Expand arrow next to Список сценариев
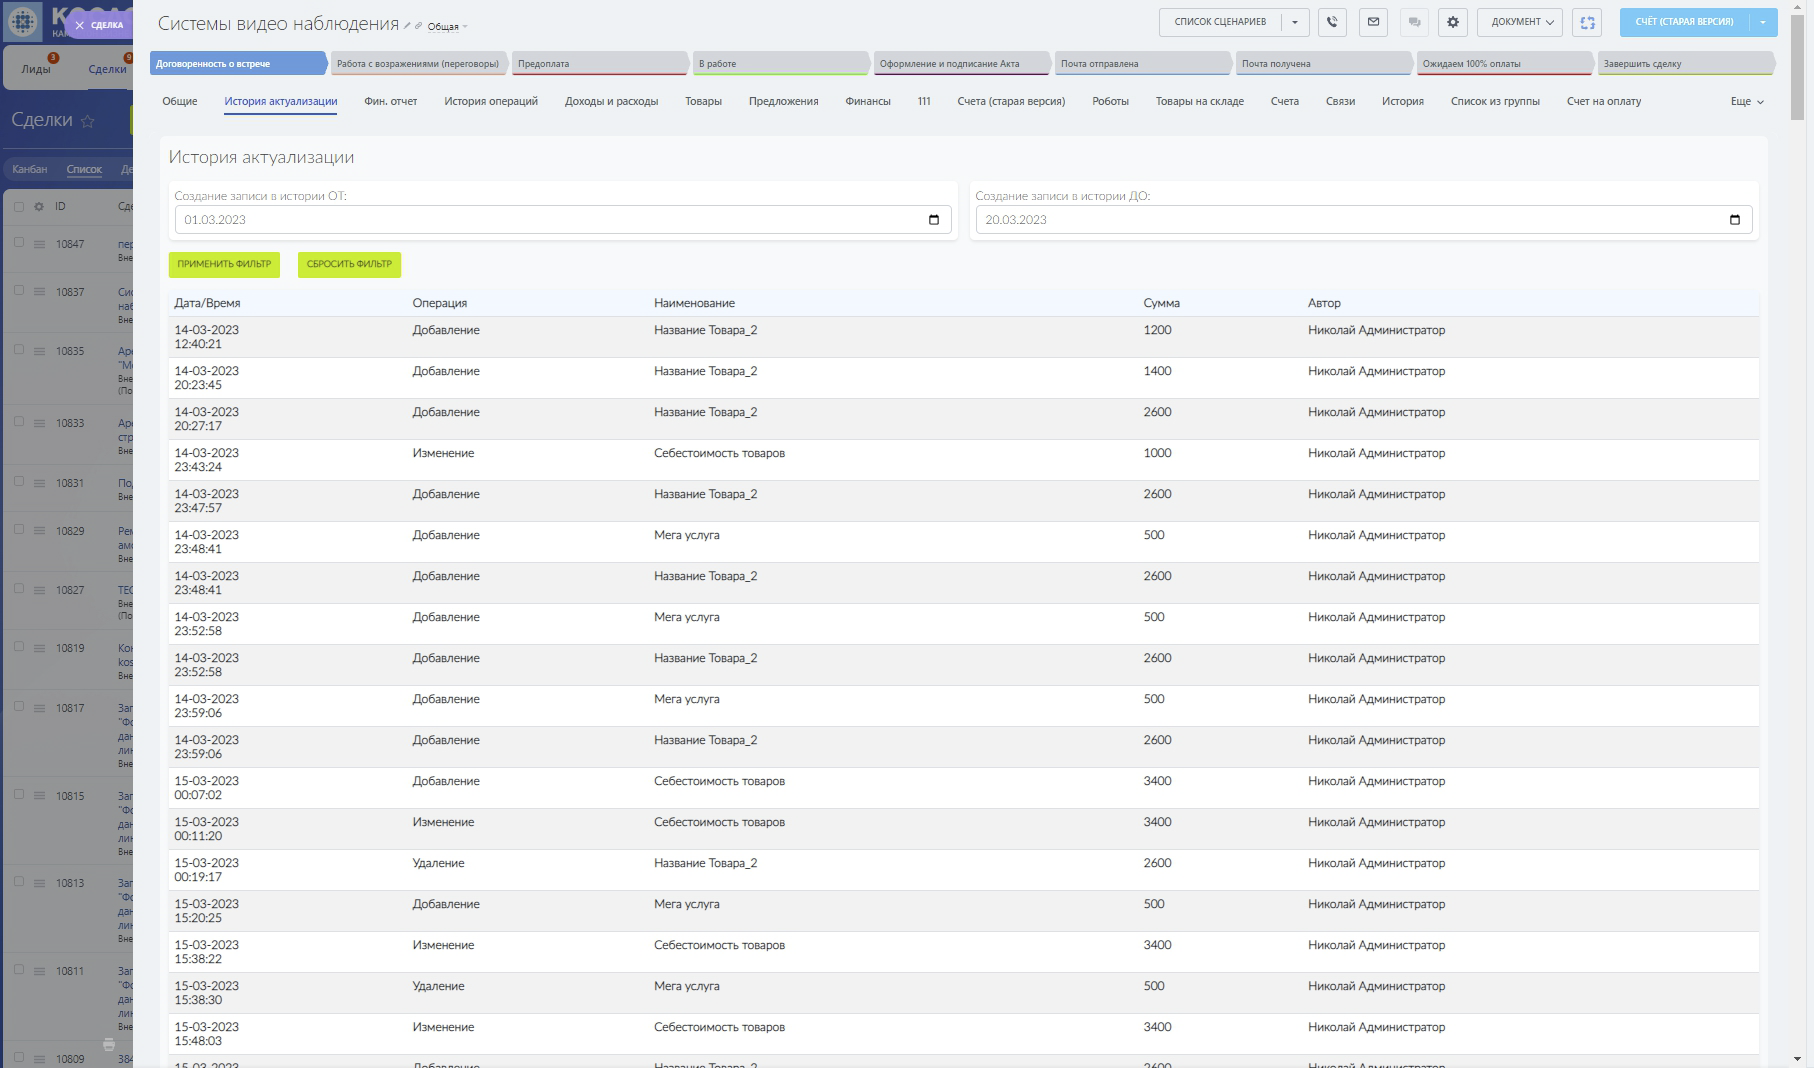1814x1068 pixels. click(x=1295, y=22)
